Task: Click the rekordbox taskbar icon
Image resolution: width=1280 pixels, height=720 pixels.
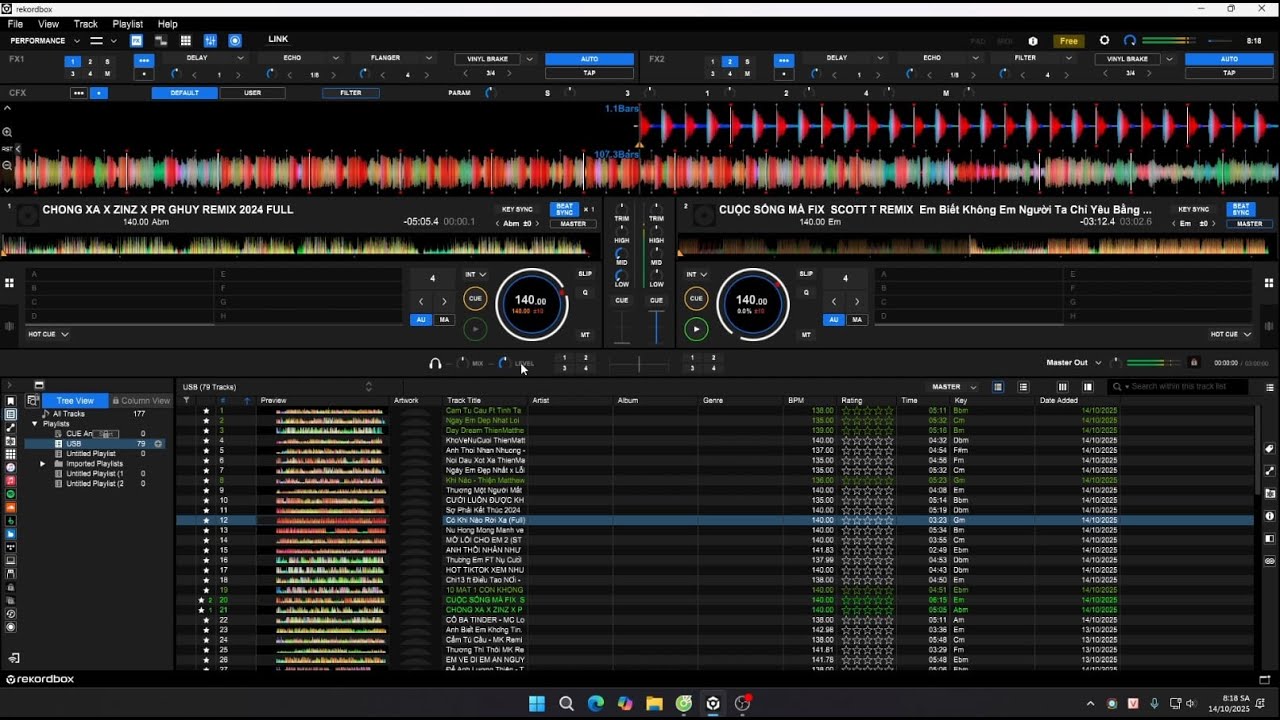Action: pyautogui.click(x=713, y=703)
